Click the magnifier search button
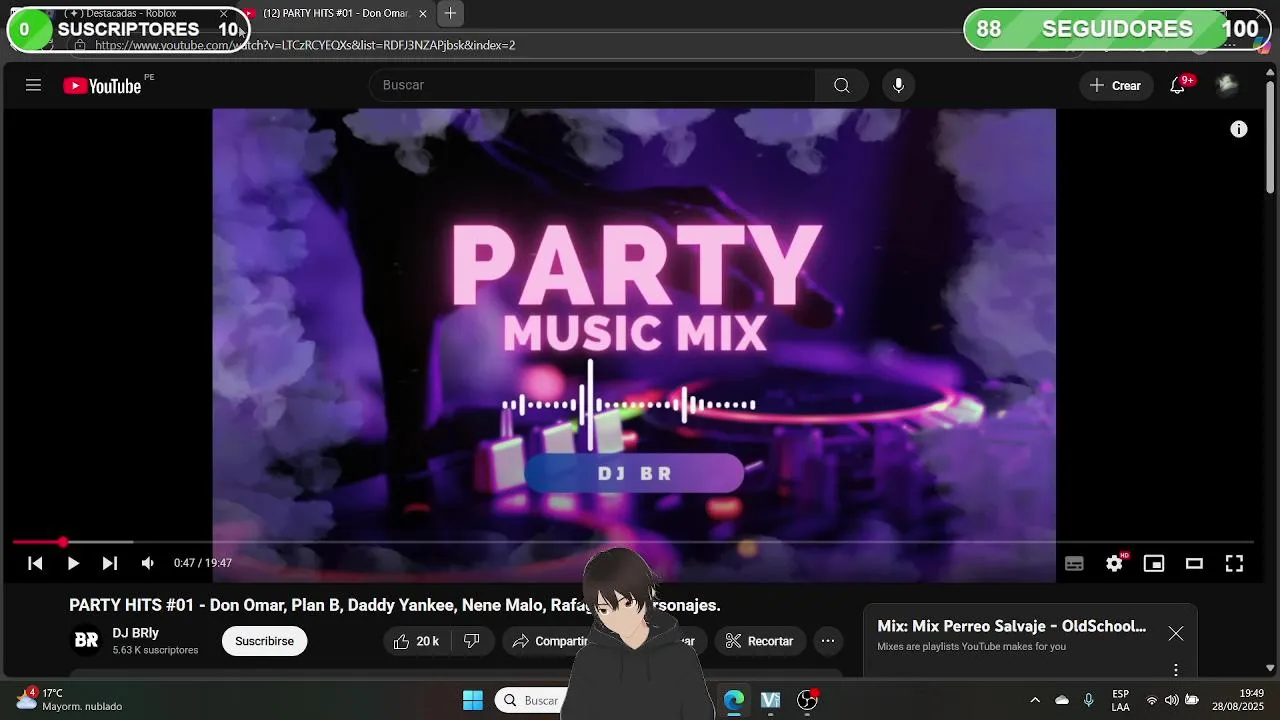Image resolution: width=1280 pixels, height=720 pixels. (842, 85)
